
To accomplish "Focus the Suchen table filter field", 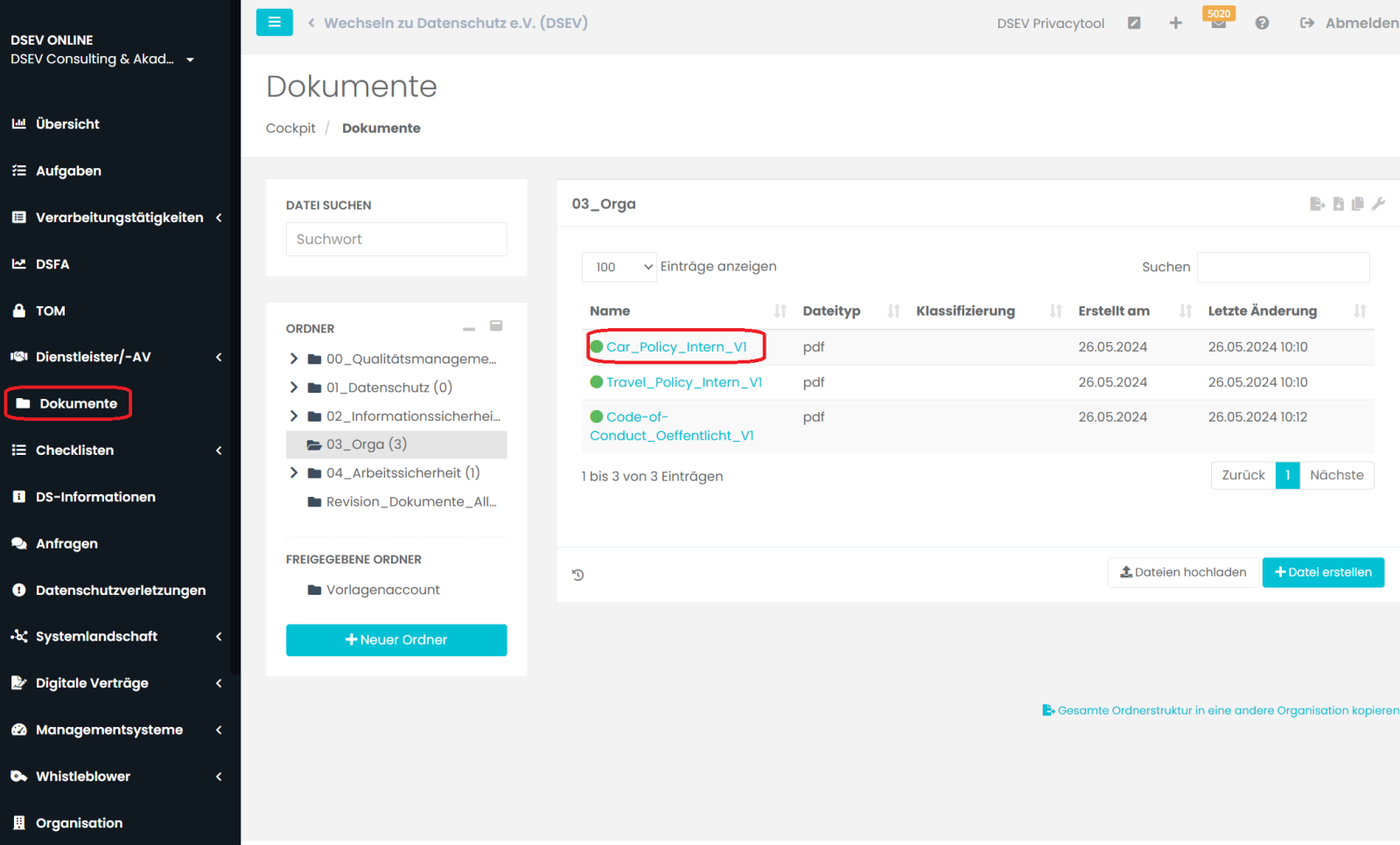I will (x=1283, y=267).
